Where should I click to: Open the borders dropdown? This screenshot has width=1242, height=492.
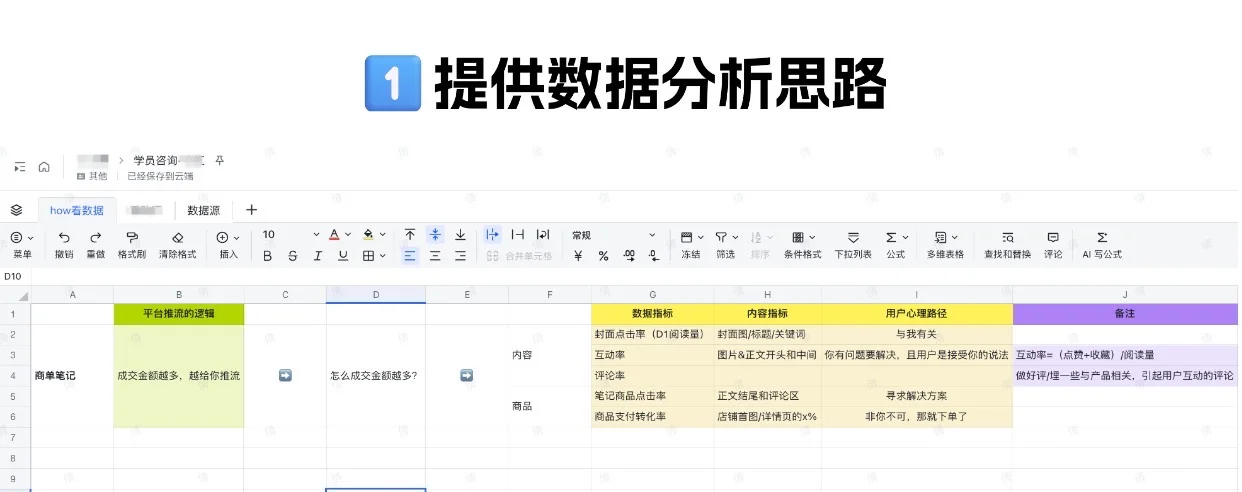coord(374,256)
